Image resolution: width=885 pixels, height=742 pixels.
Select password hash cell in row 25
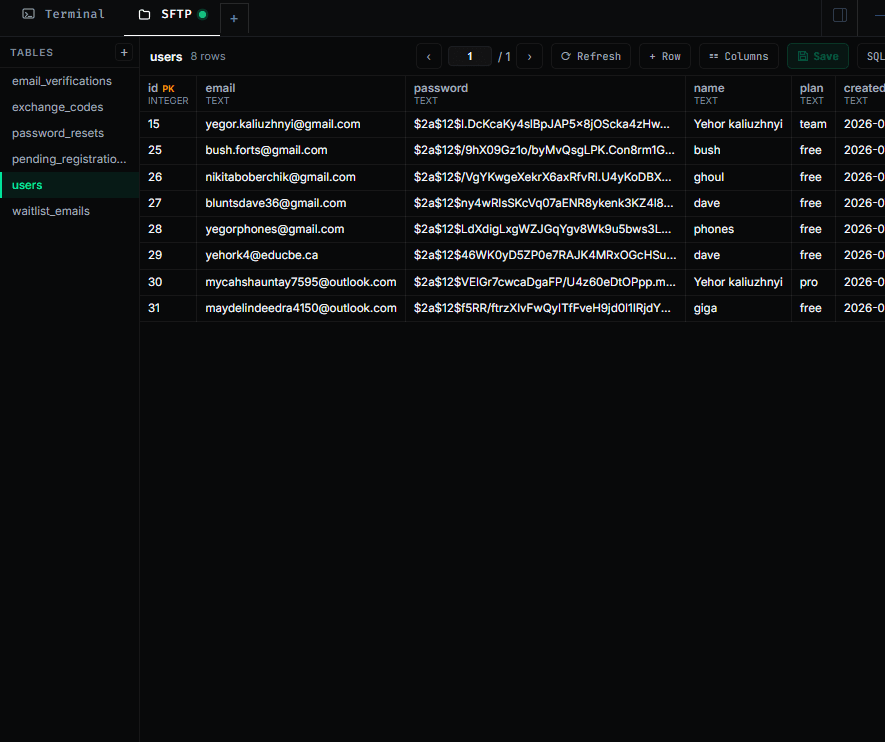click(x=545, y=150)
